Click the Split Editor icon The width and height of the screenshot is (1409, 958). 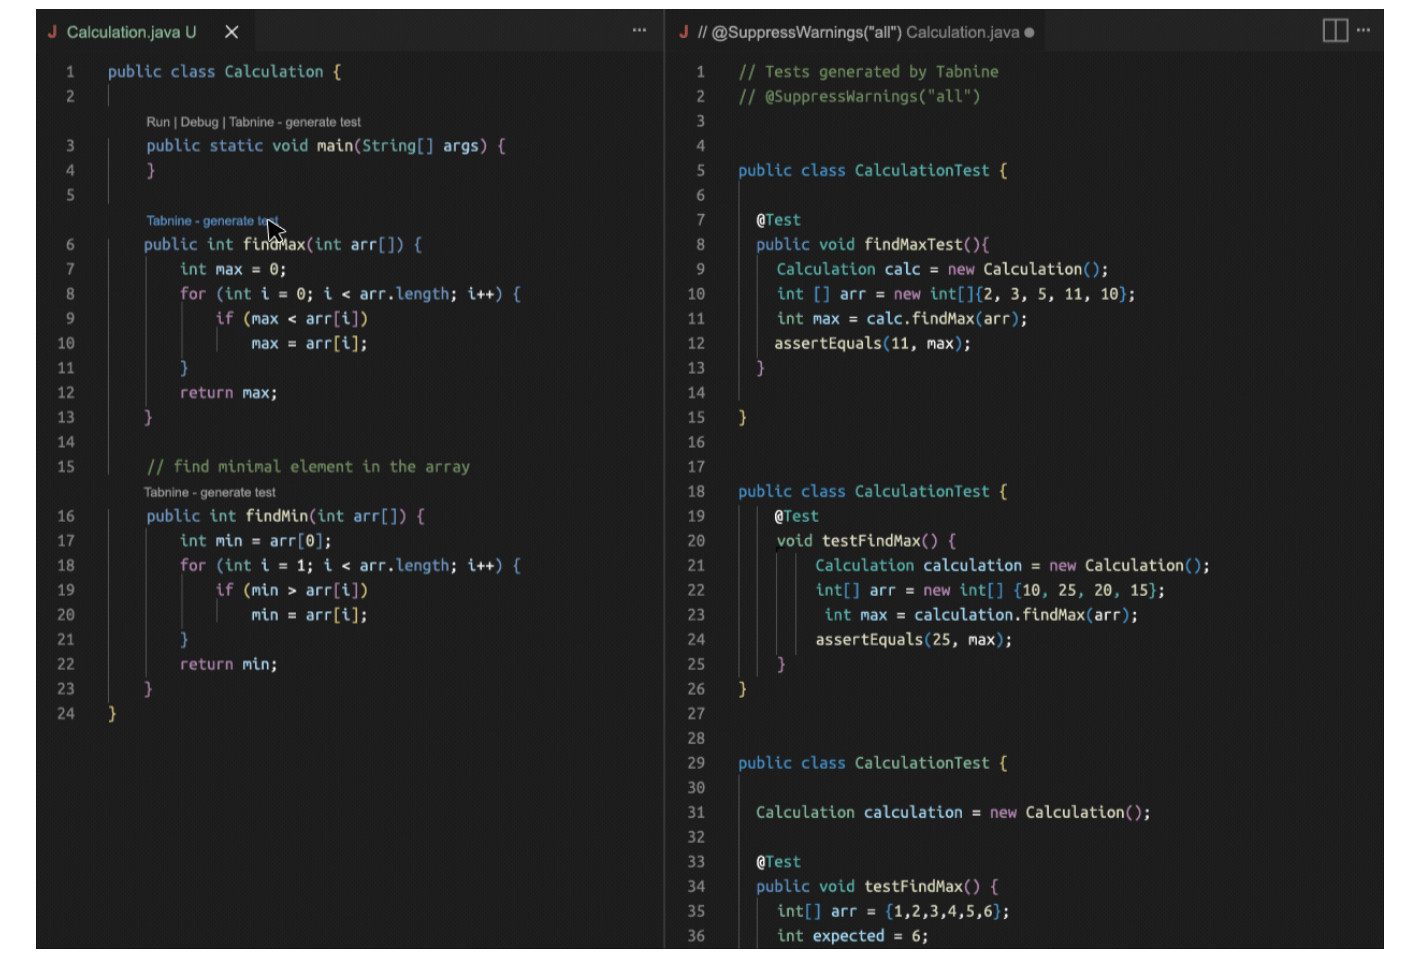(x=1335, y=31)
